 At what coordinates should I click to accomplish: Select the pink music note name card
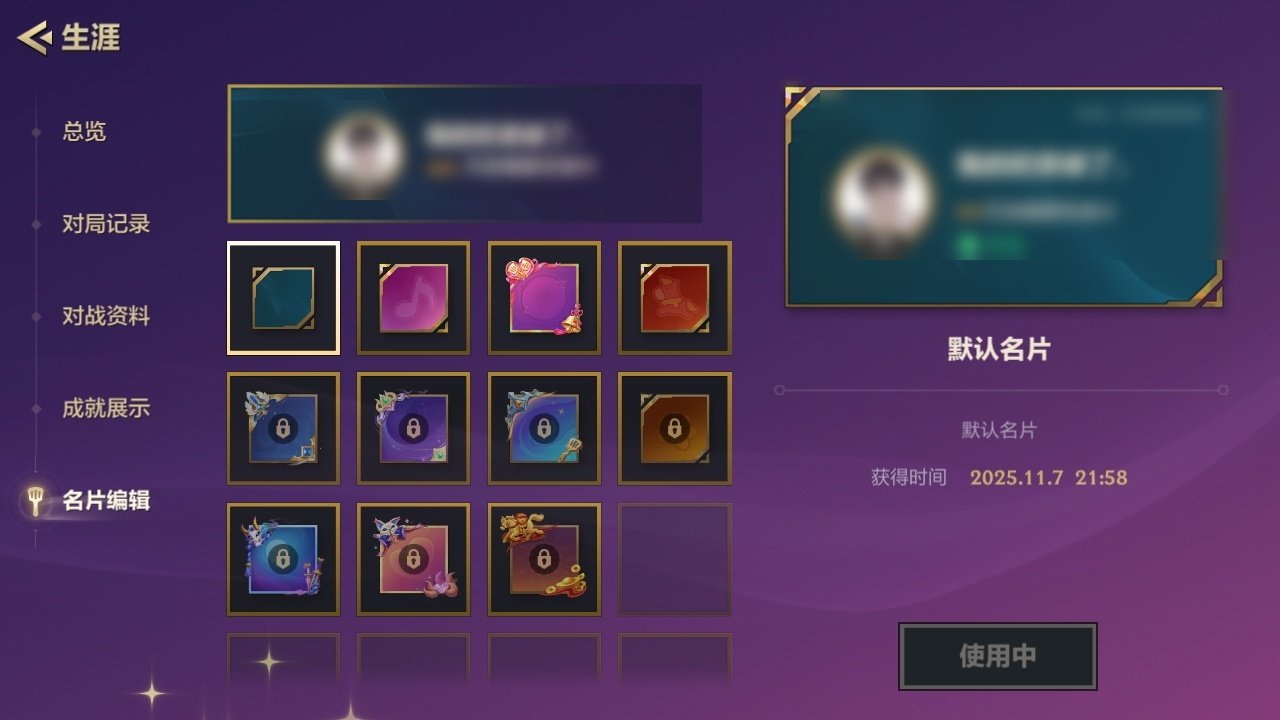pyautogui.click(x=413, y=298)
